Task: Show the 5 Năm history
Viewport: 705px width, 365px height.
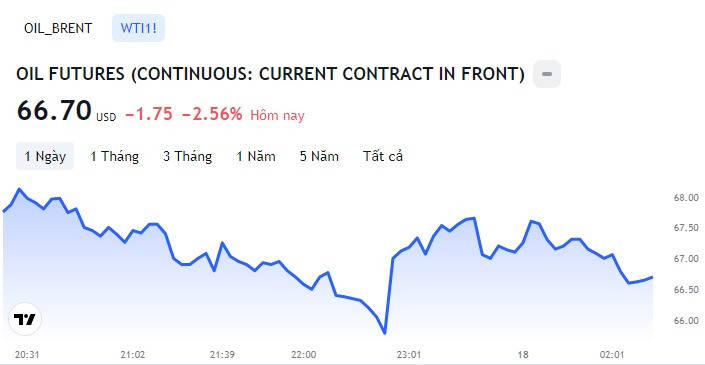Action: [x=319, y=156]
